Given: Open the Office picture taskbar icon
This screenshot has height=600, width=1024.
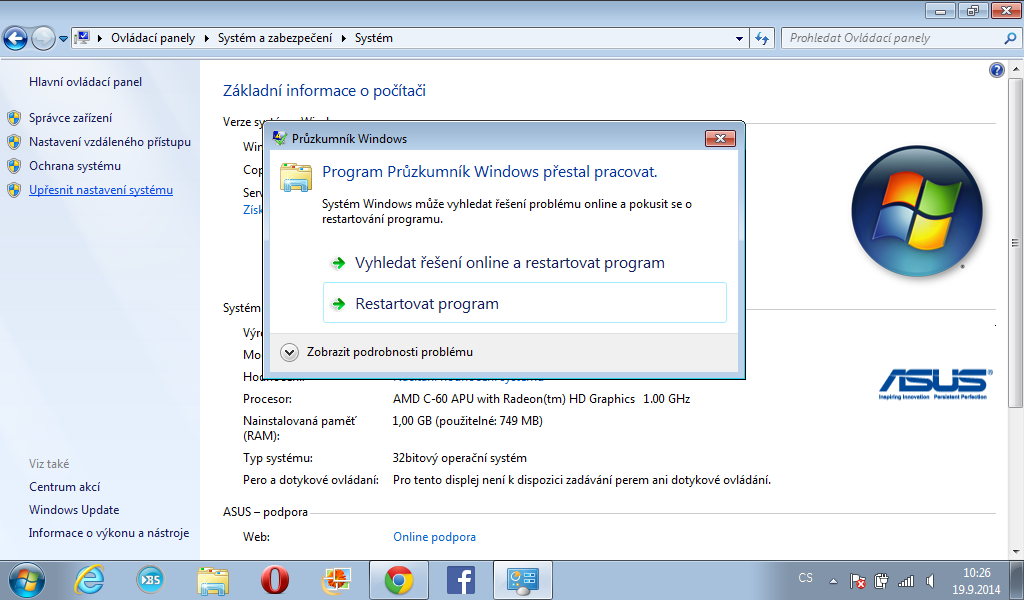Looking at the screenshot, I should point(337,580).
